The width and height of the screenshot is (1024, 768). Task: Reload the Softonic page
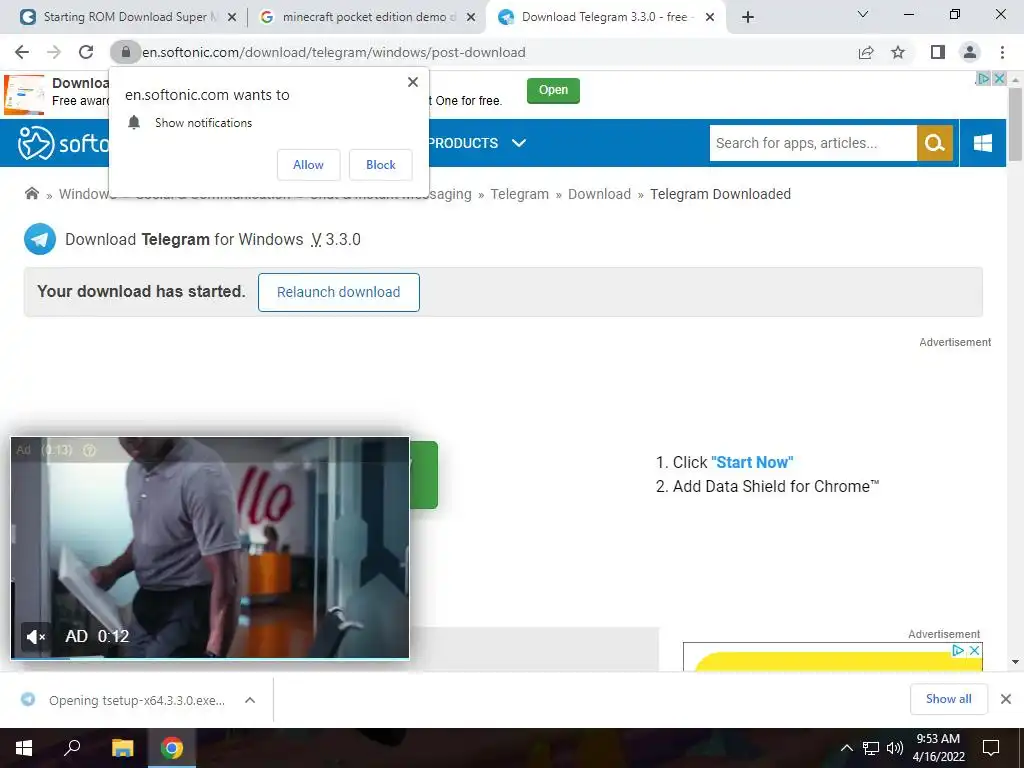86,52
